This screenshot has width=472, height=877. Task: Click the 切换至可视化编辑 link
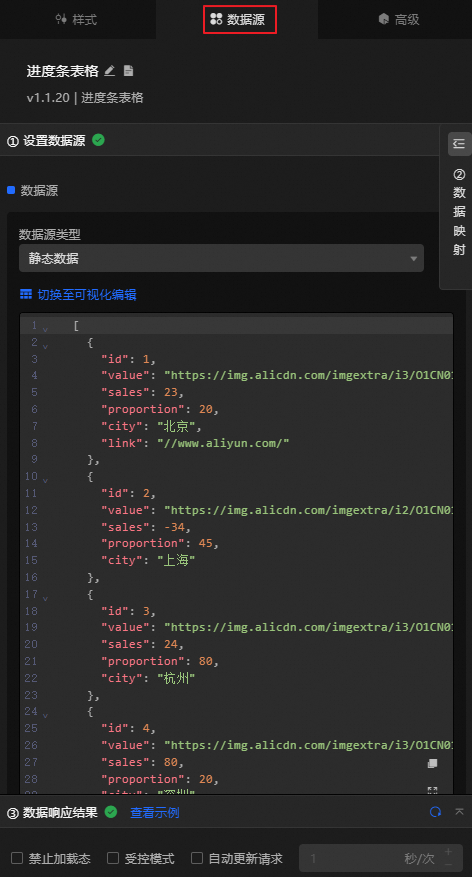click(87, 295)
